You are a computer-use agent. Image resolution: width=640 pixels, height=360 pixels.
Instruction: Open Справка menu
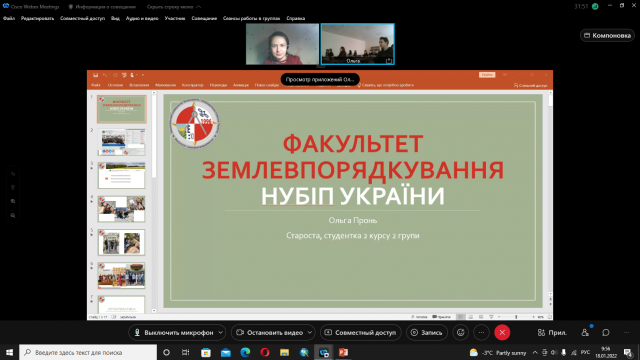tap(296, 18)
